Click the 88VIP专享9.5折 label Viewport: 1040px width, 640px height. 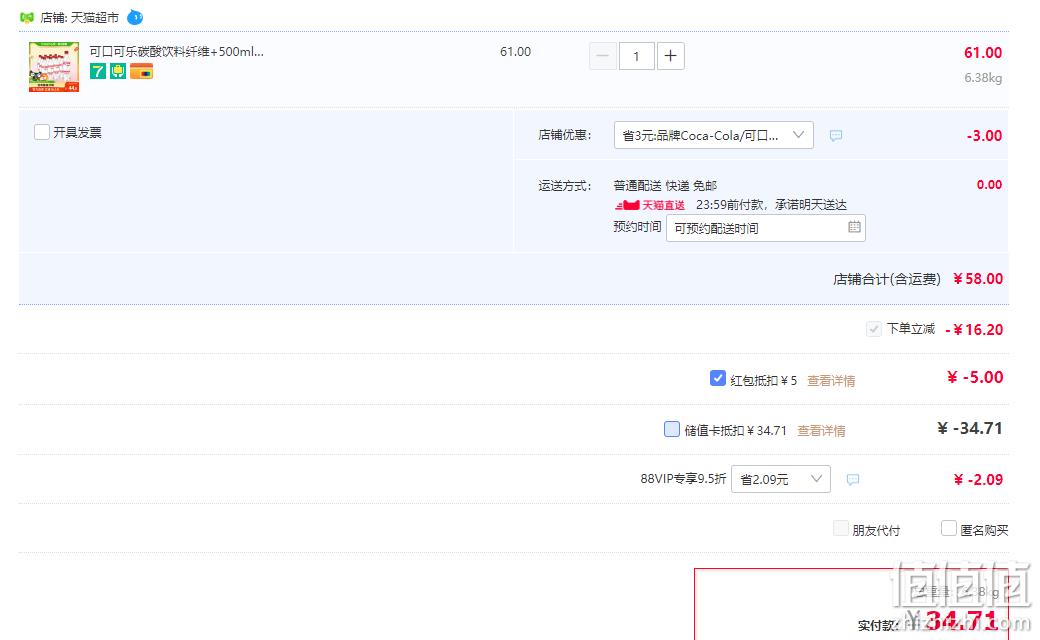point(683,478)
